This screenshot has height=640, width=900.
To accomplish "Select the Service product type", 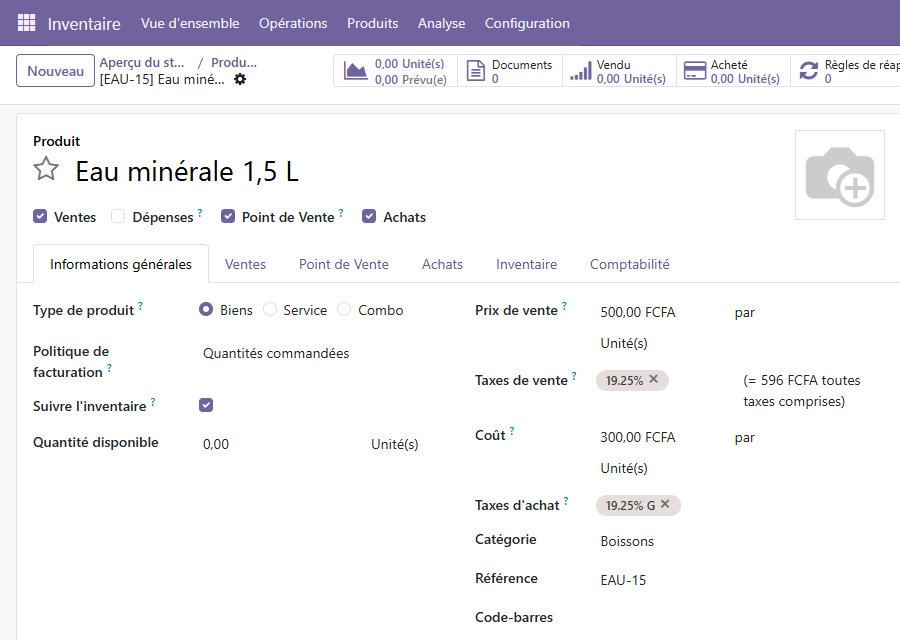I will click(270, 309).
